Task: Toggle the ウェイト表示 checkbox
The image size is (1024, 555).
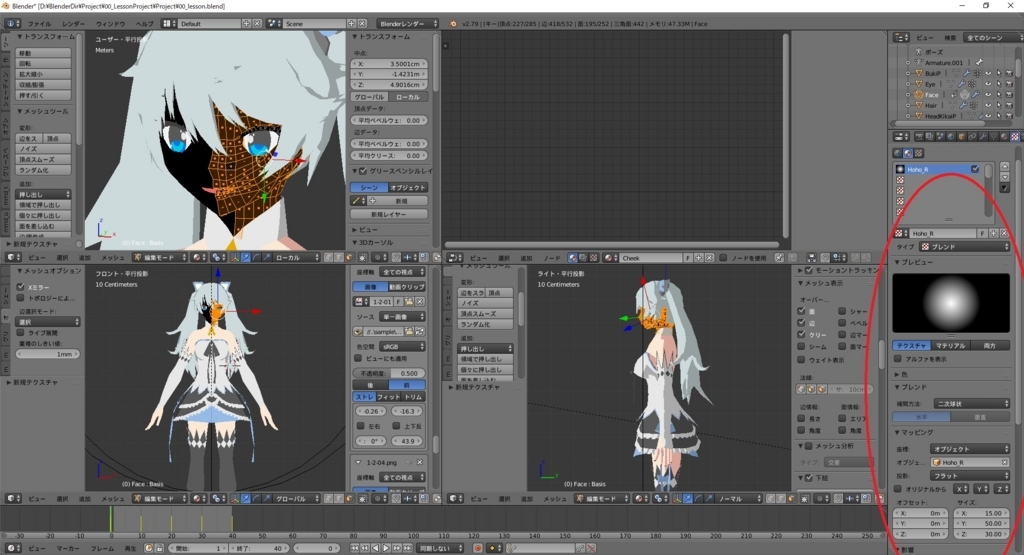Action: point(801,359)
